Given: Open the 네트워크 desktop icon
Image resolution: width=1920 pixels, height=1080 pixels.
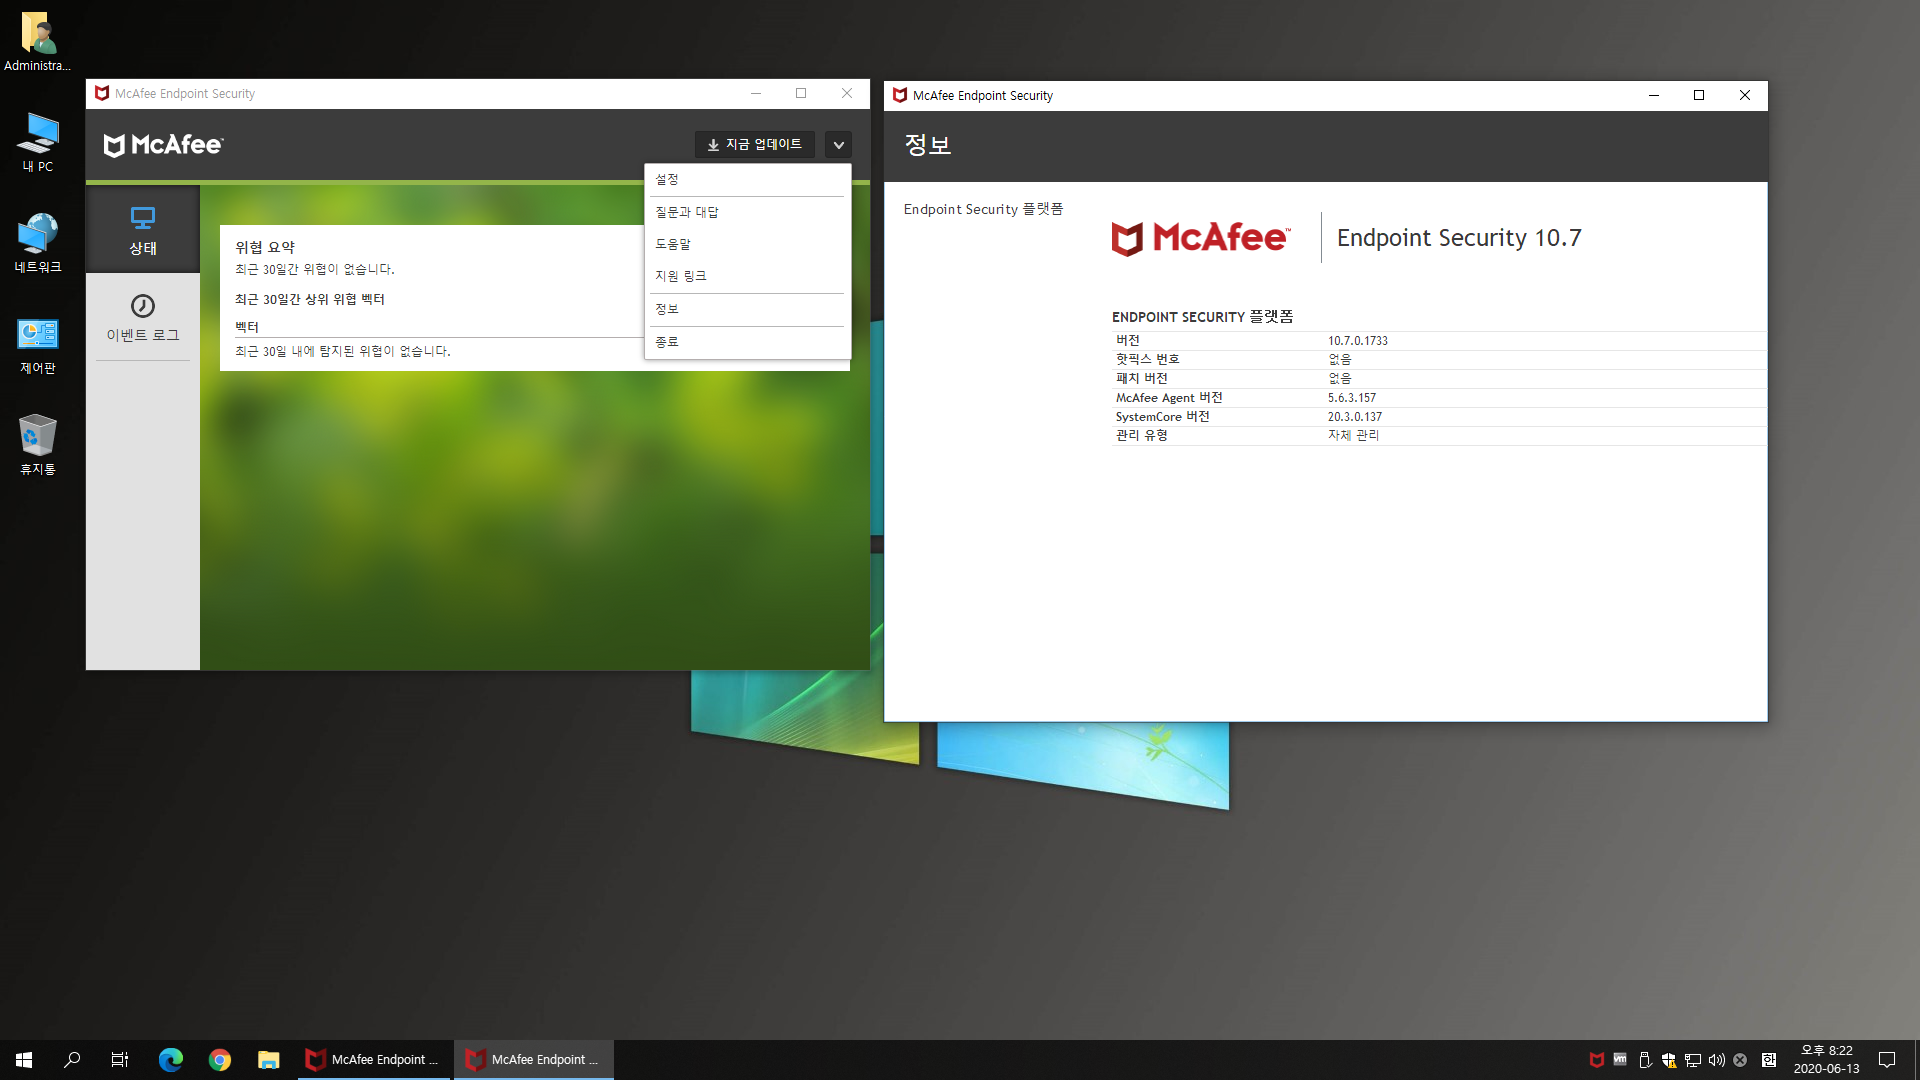Looking at the screenshot, I should point(38,243).
